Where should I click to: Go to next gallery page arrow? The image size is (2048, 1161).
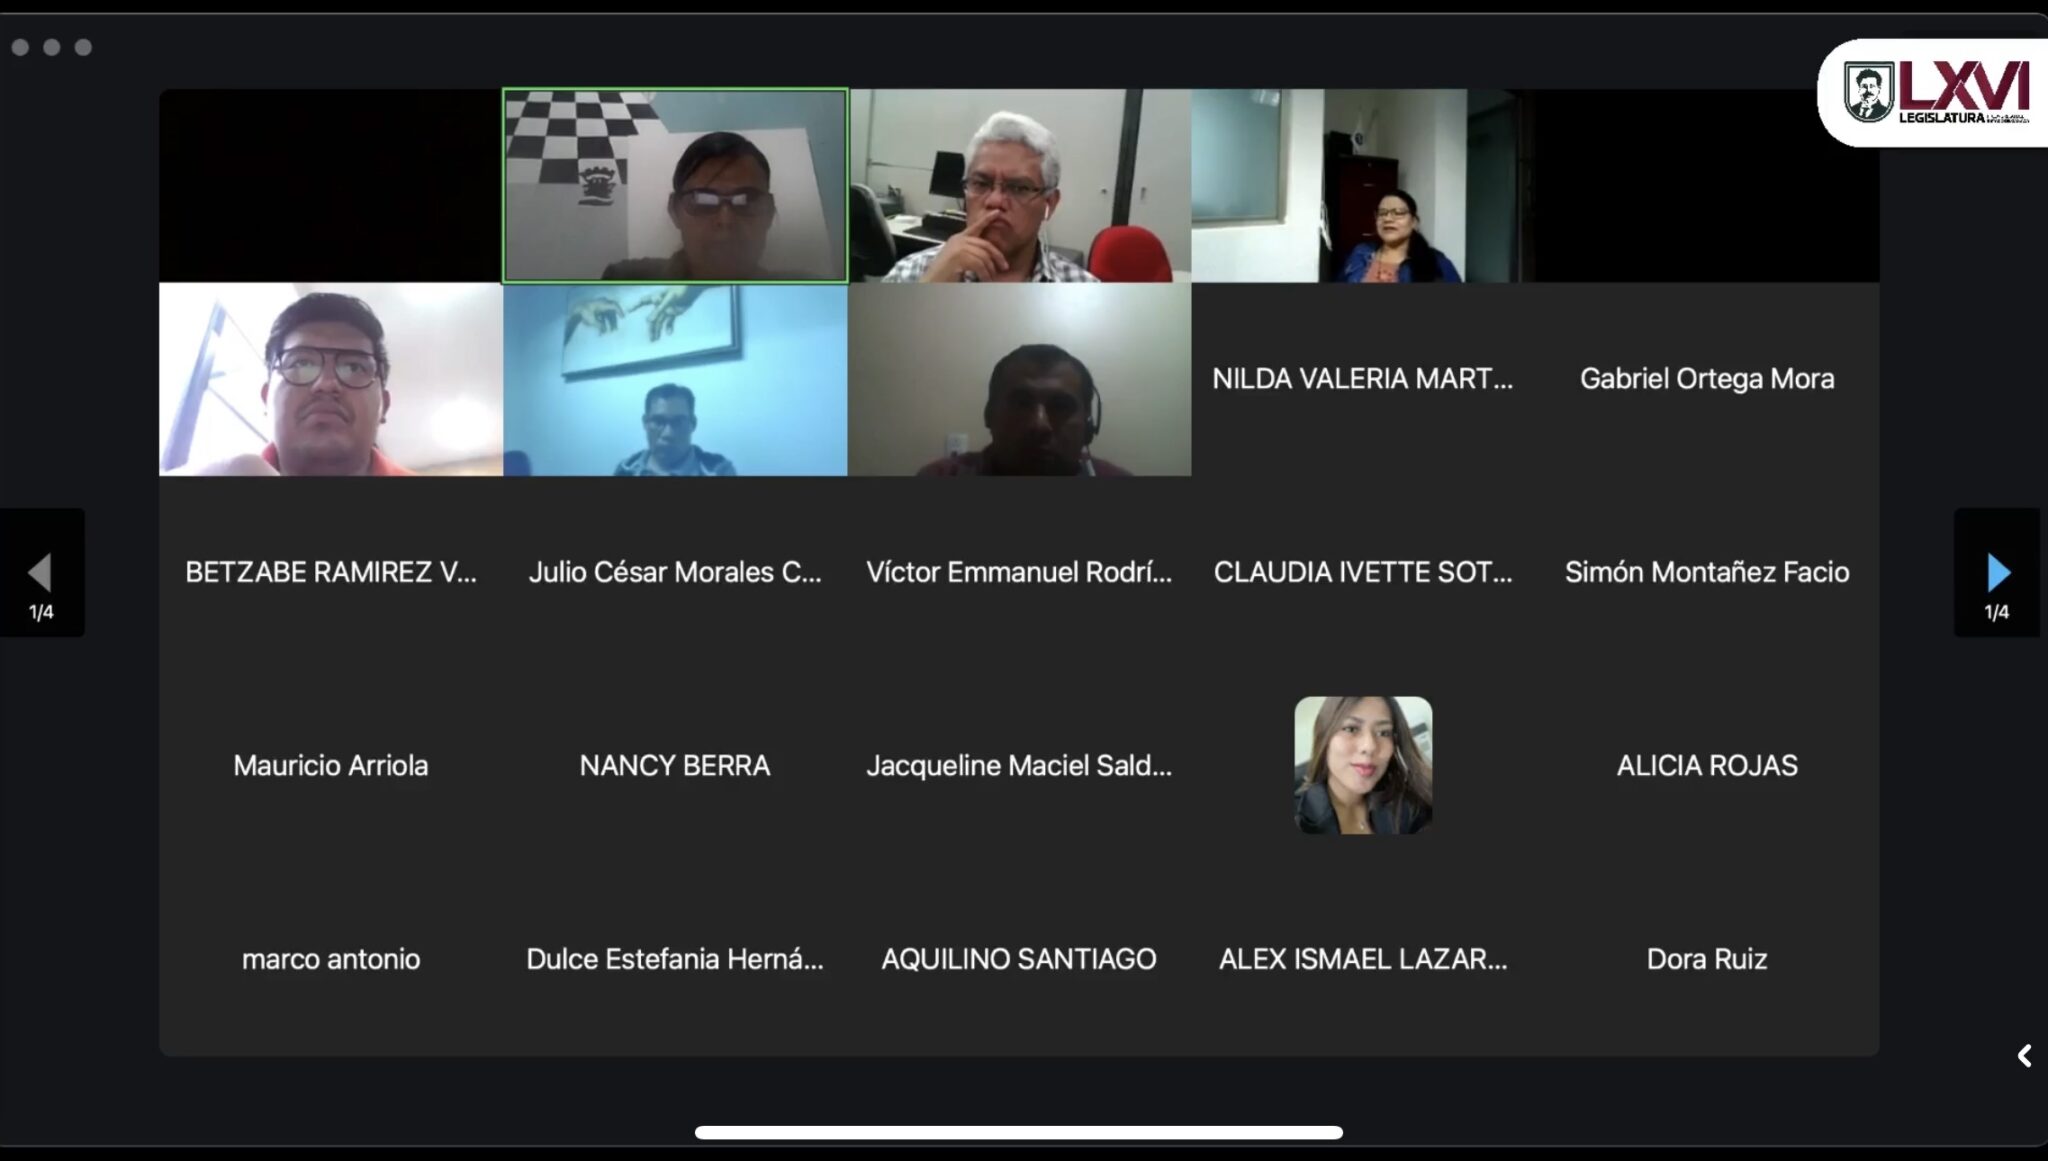(1997, 572)
